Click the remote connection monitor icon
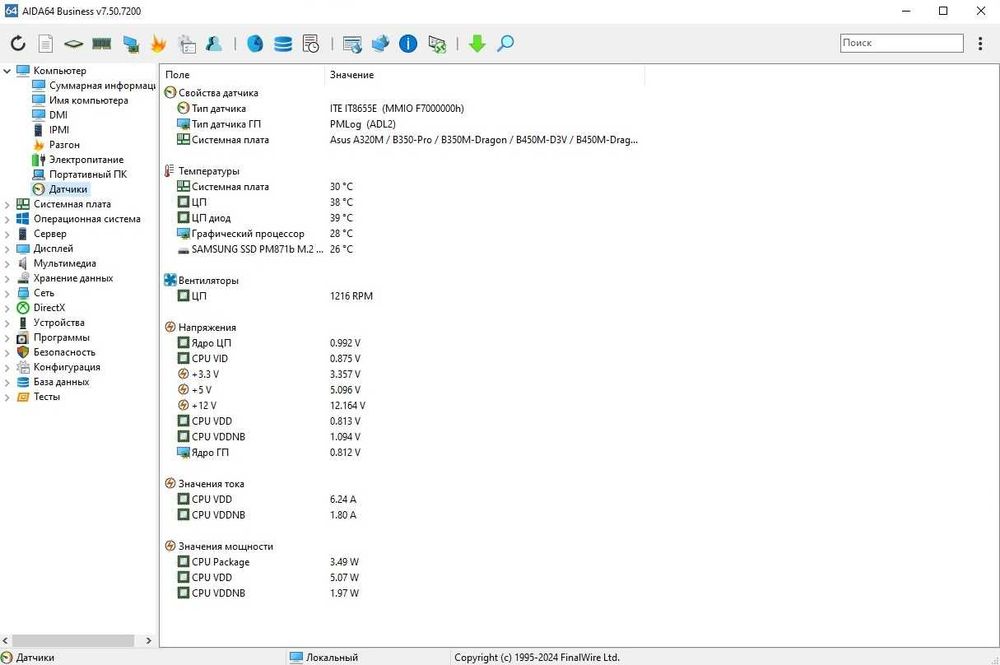1000x665 pixels. click(437, 43)
